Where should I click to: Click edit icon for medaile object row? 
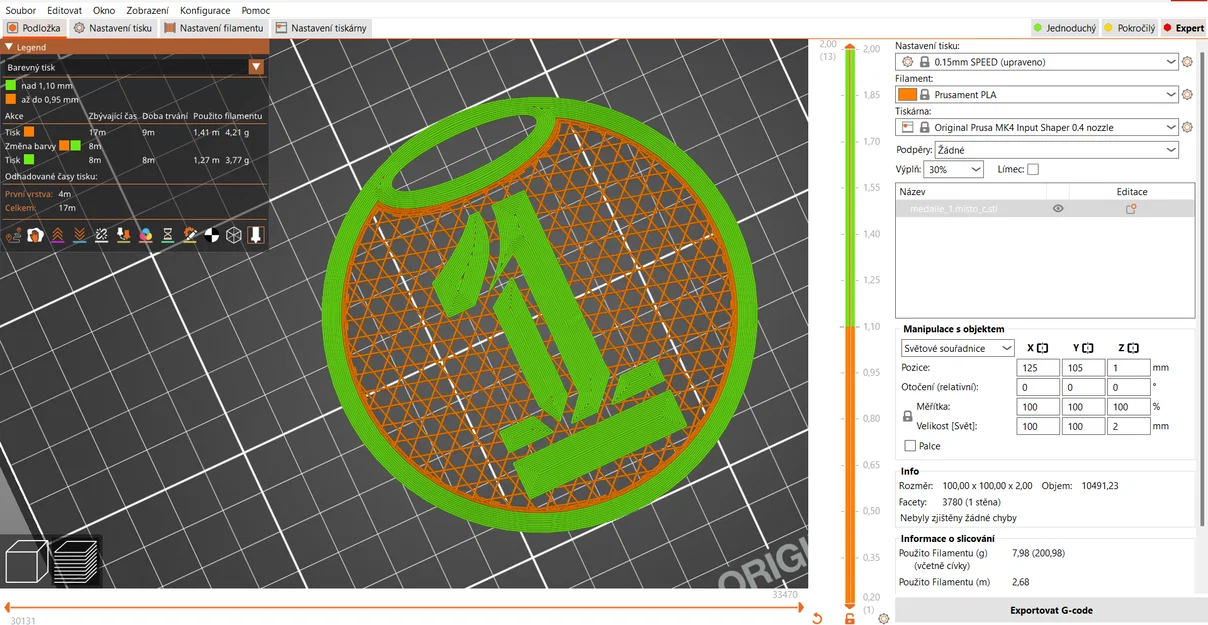[x=1132, y=209]
